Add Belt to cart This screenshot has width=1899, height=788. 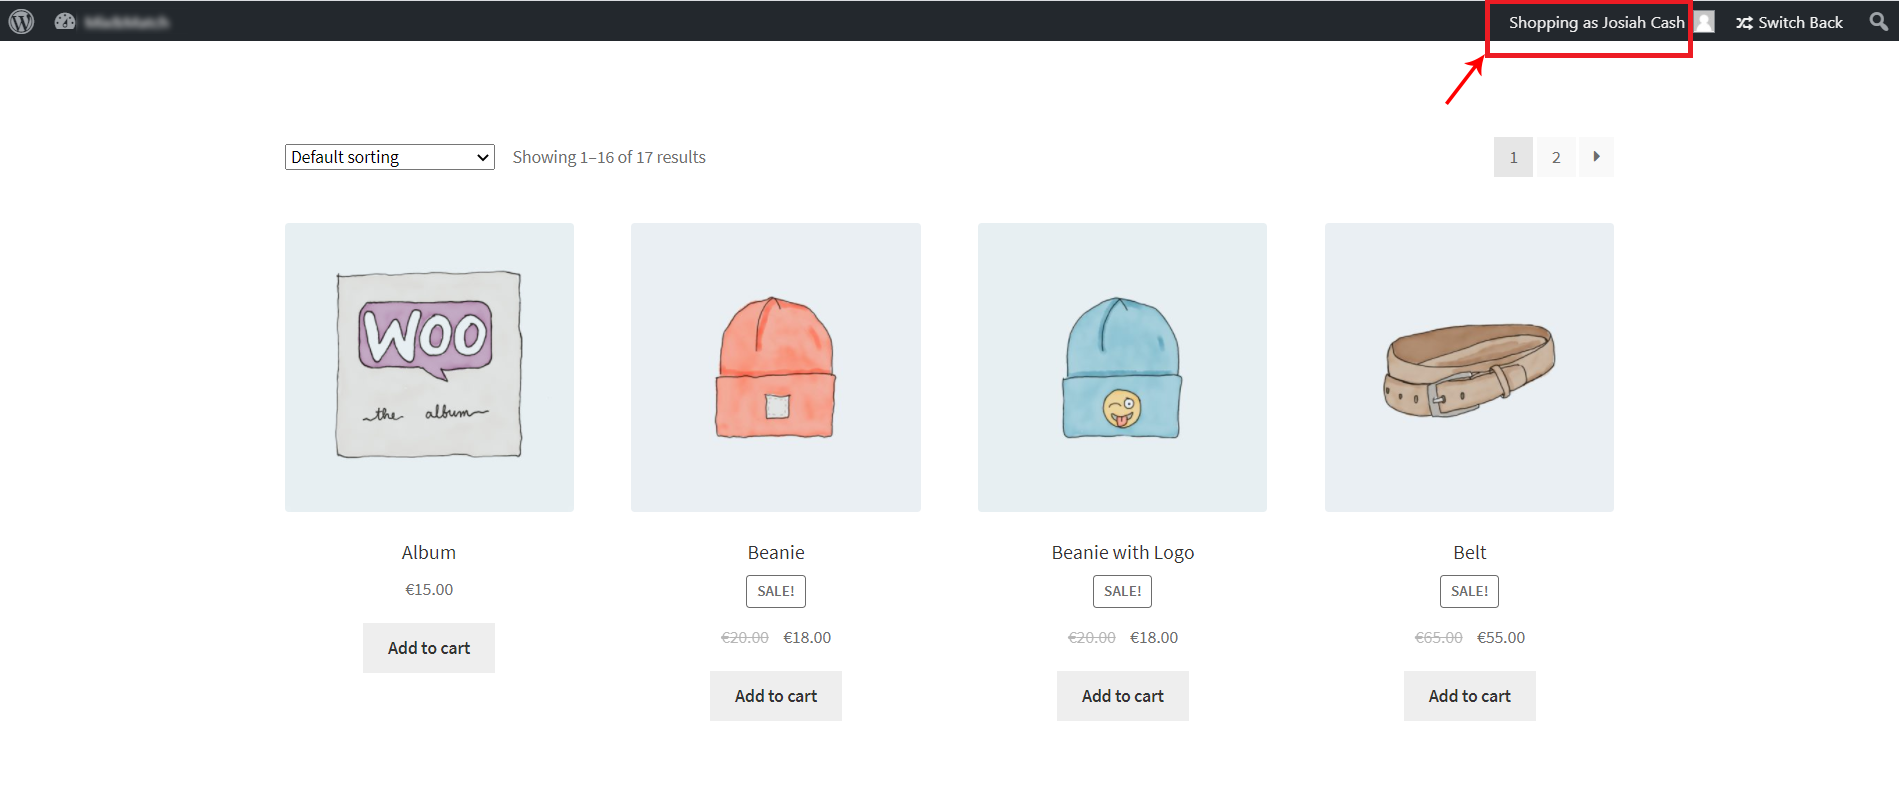click(1470, 696)
